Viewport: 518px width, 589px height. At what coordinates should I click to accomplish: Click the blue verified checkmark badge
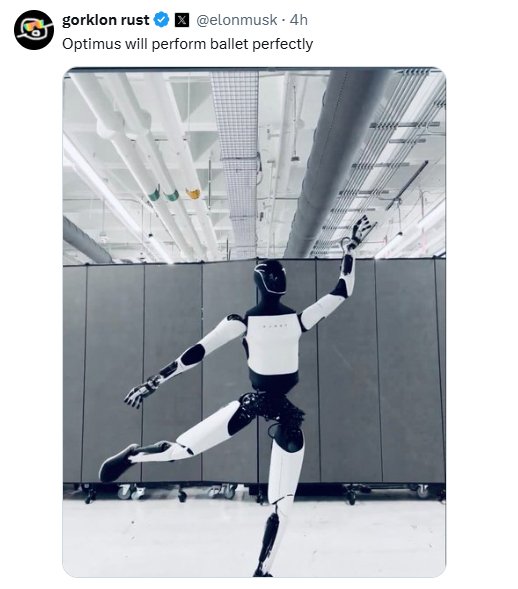pyautogui.click(x=162, y=20)
